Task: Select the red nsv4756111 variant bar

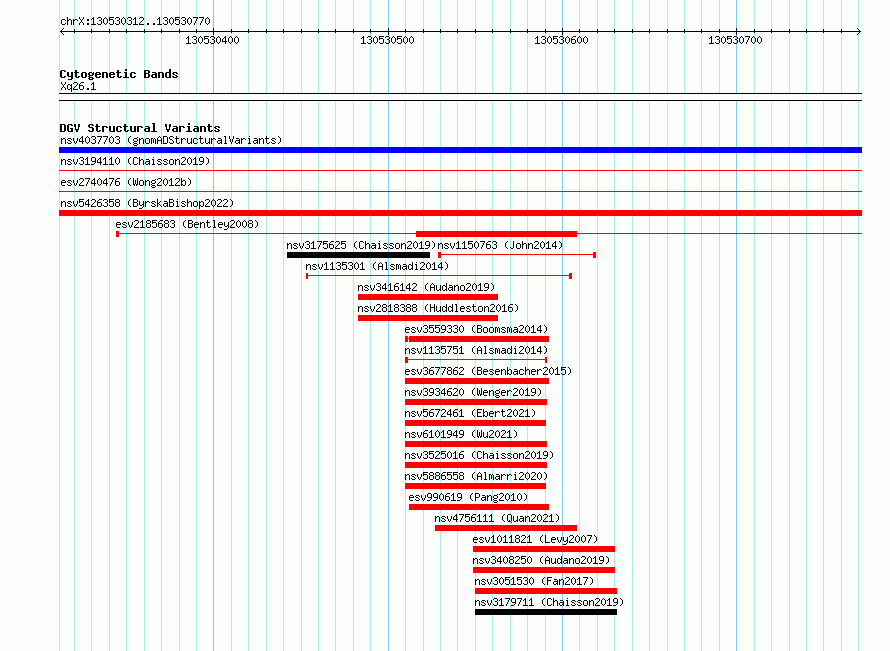Action: coord(506,528)
